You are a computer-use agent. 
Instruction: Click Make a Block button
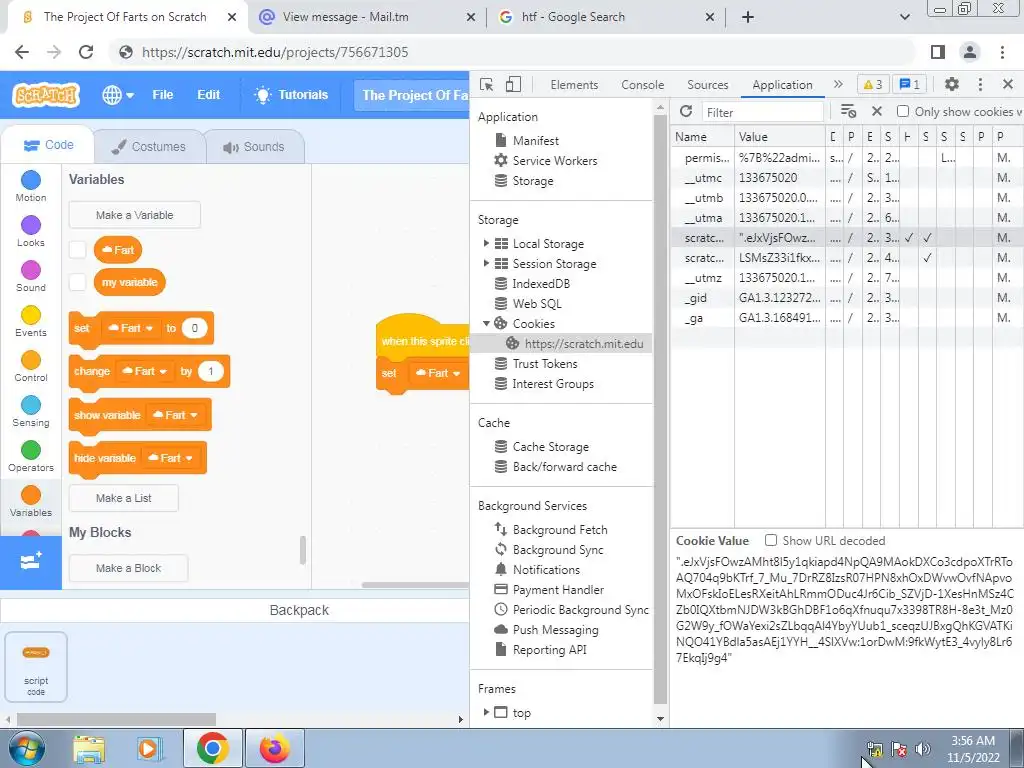tap(129, 568)
